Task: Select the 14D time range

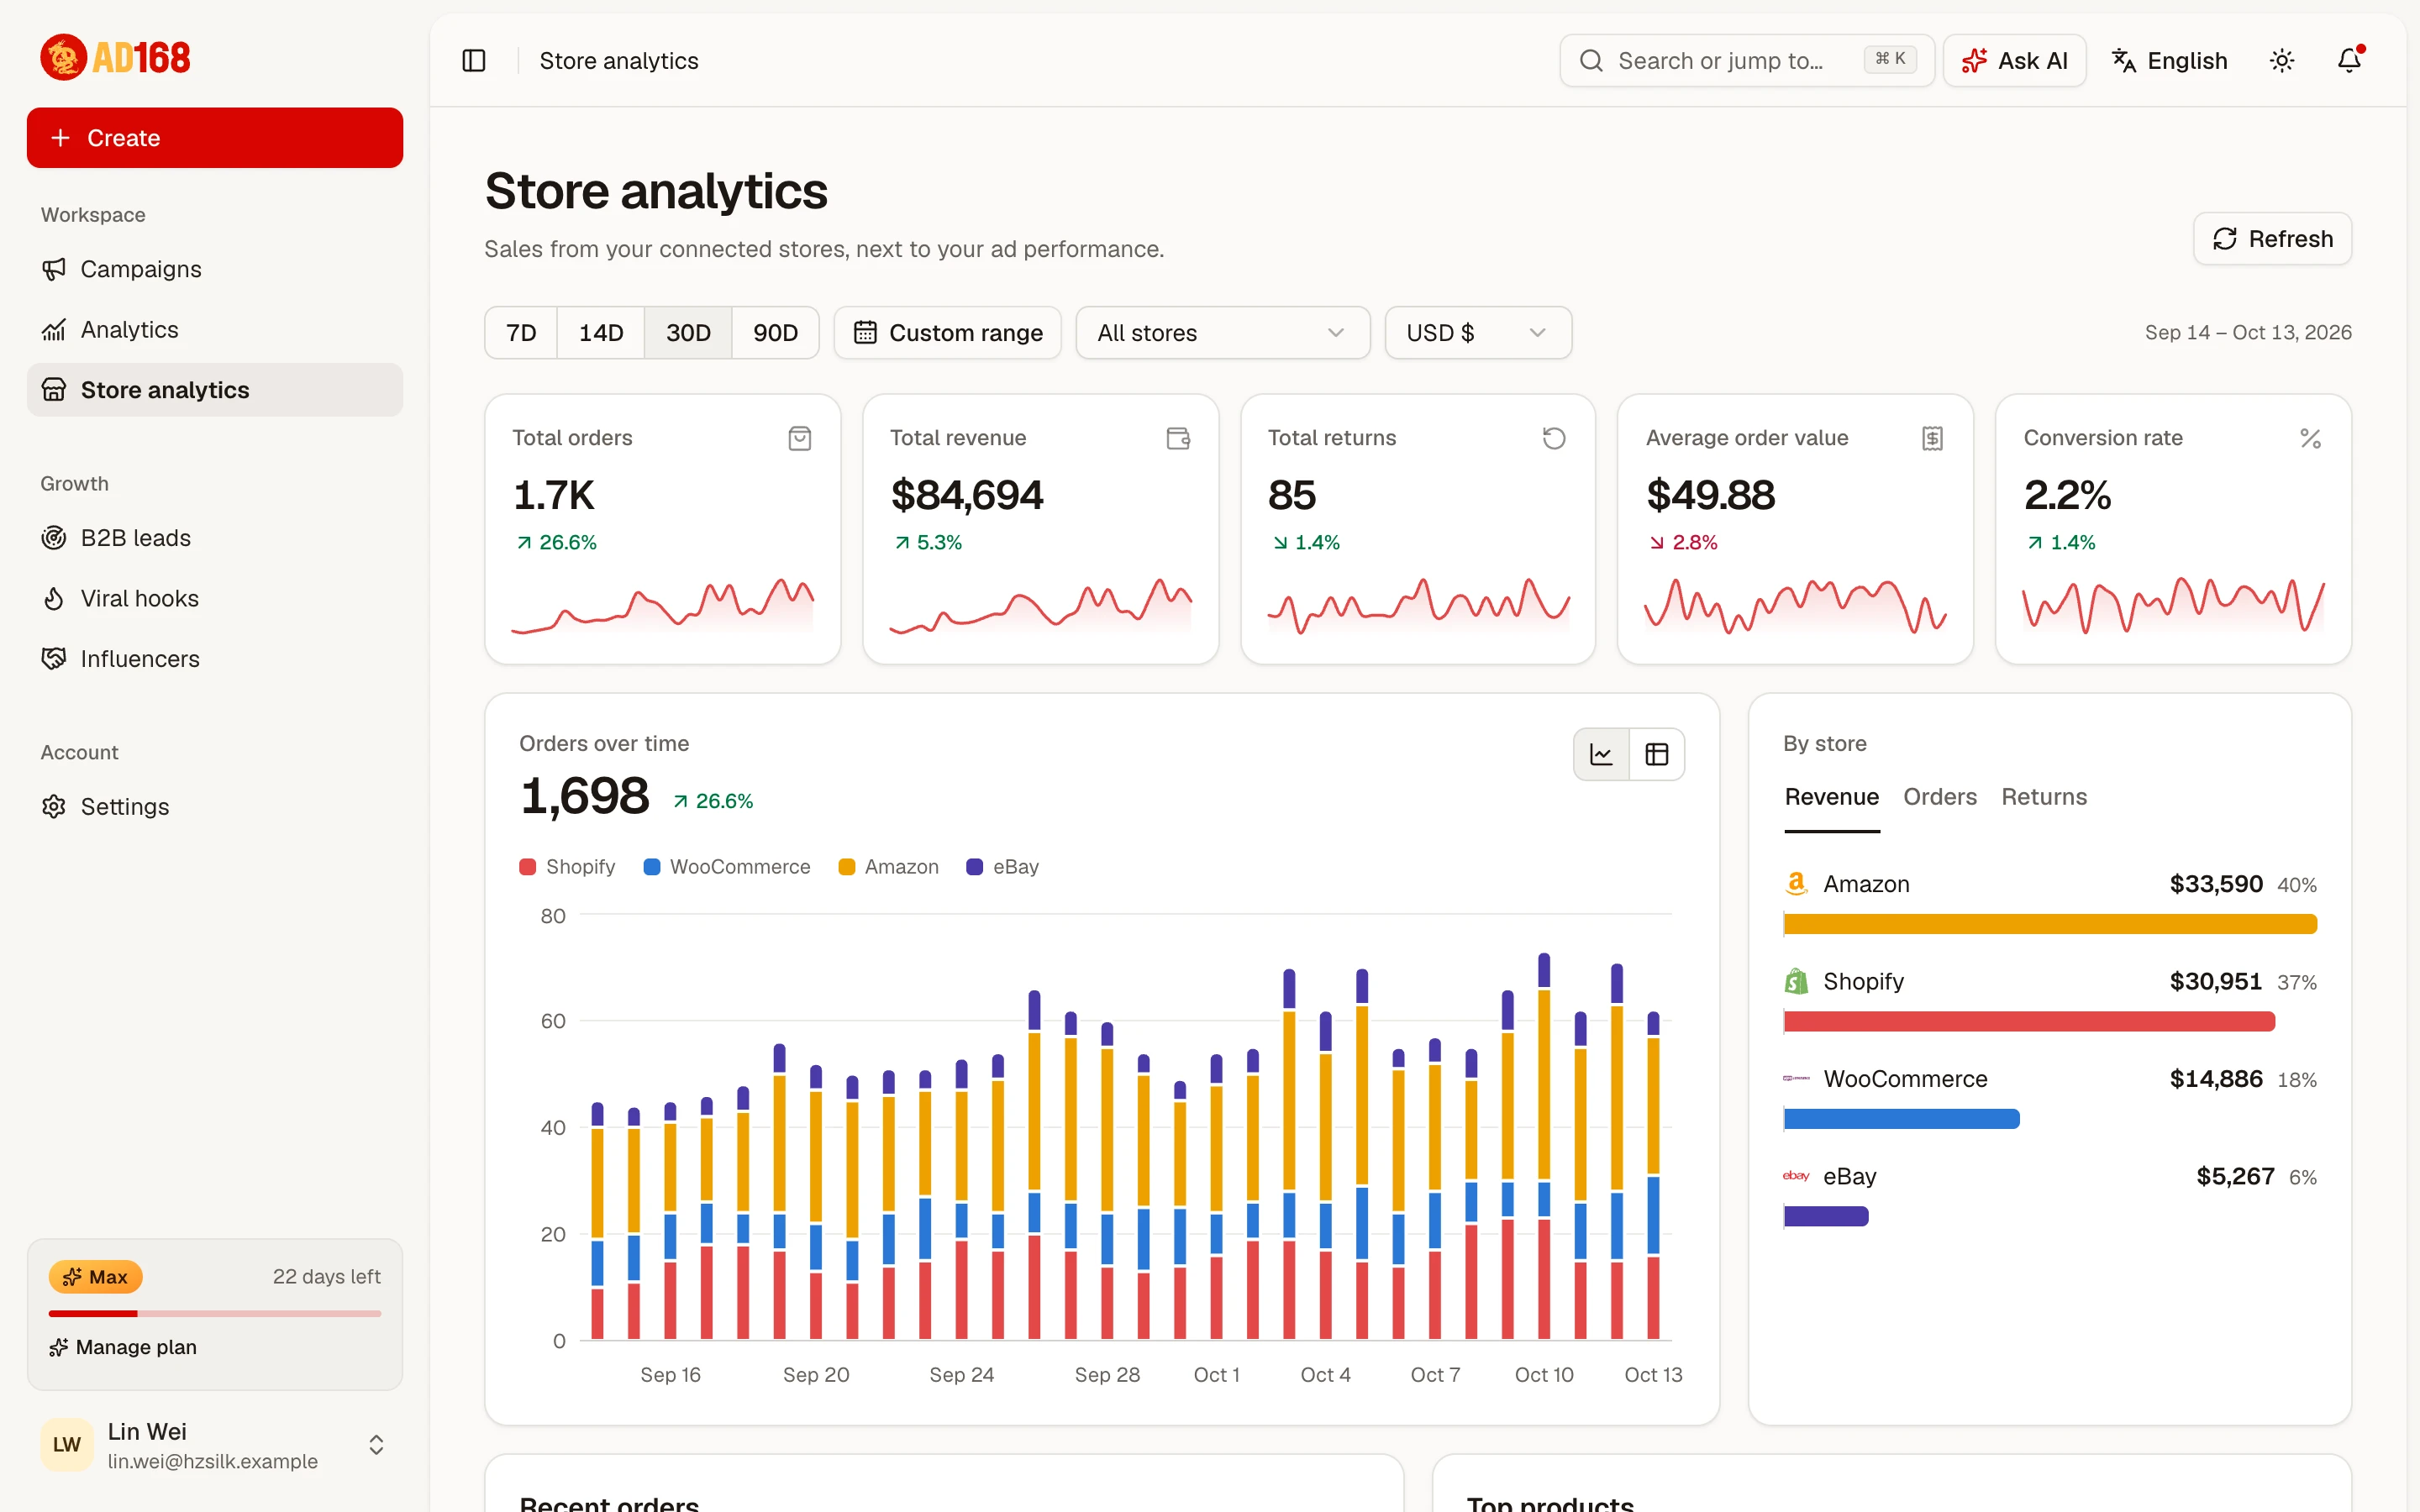Action: (601, 333)
